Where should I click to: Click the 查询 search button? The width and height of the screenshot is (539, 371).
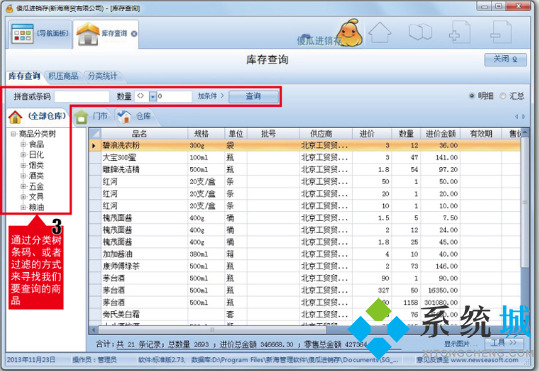point(253,96)
